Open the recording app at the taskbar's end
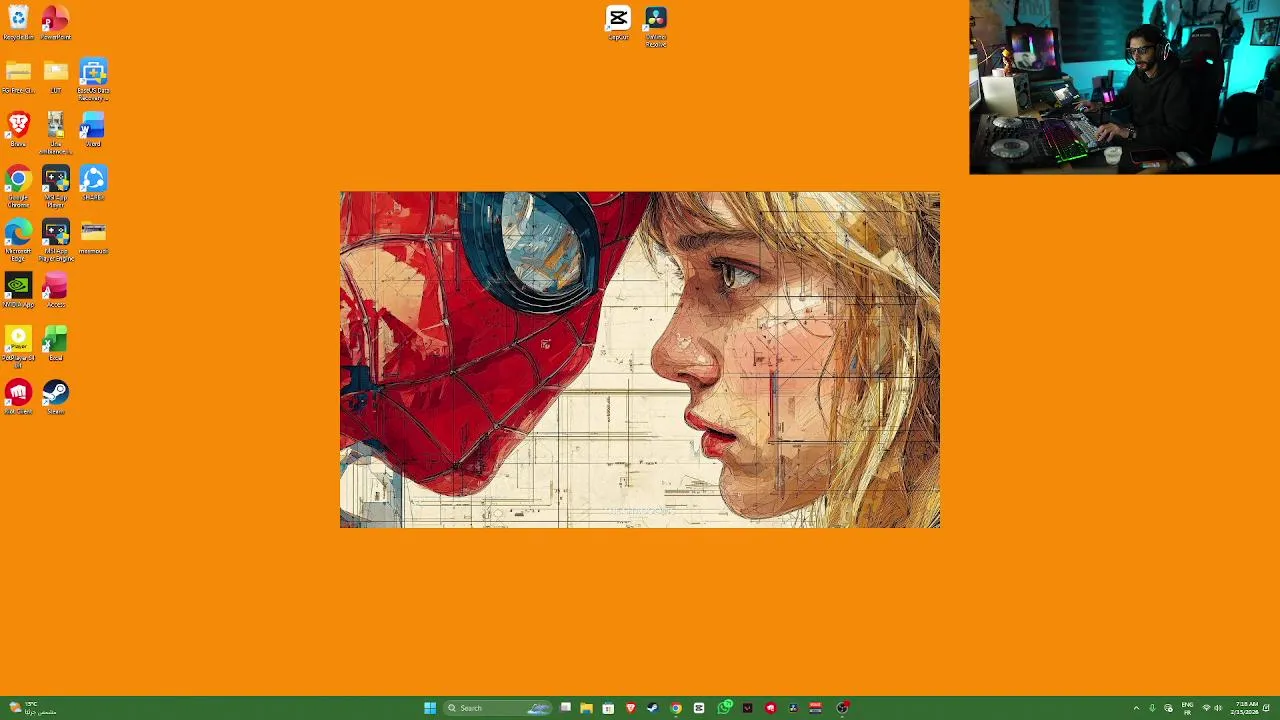This screenshot has width=1280, height=720. point(842,708)
